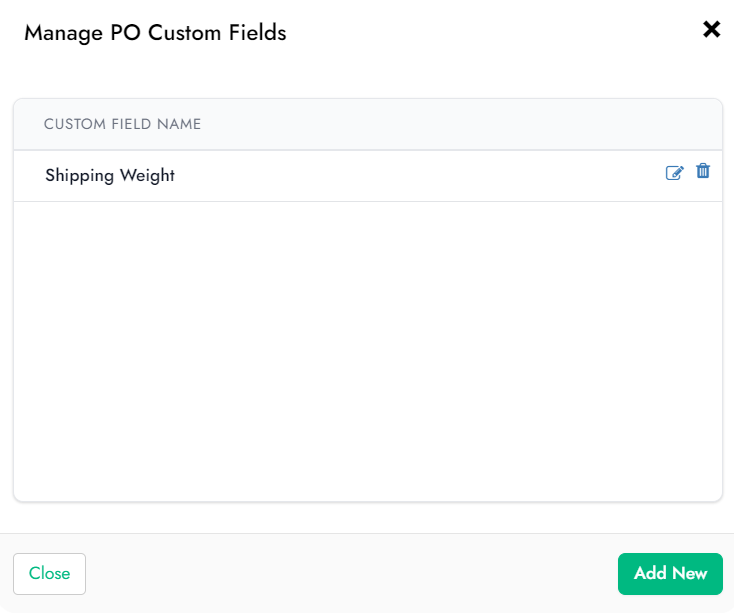
Task: Select the green Add New button
Action: coord(670,574)
